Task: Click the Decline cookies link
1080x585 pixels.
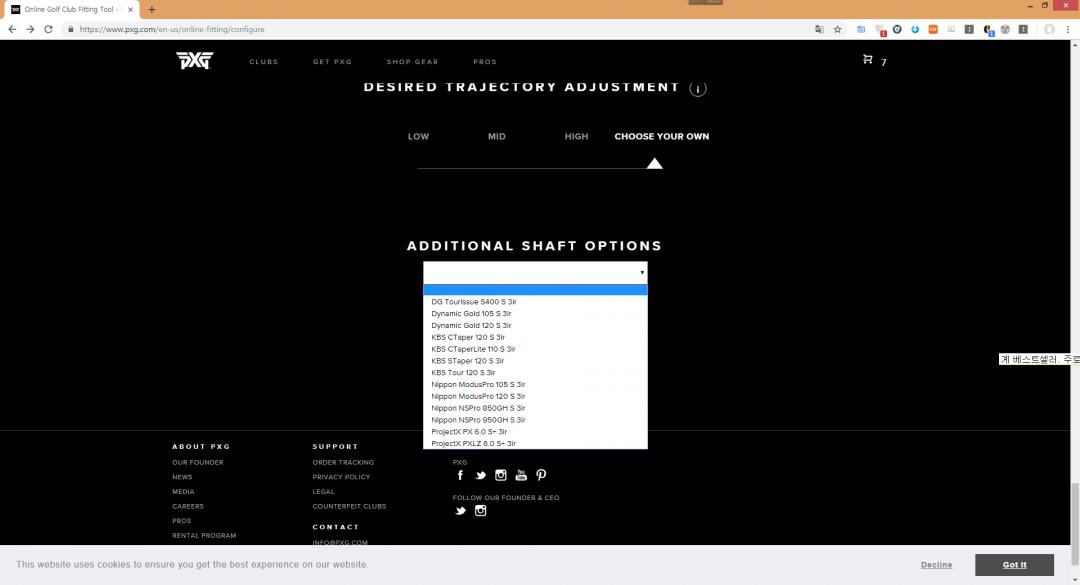Action: pyautogui.click(x=936, y=565)
